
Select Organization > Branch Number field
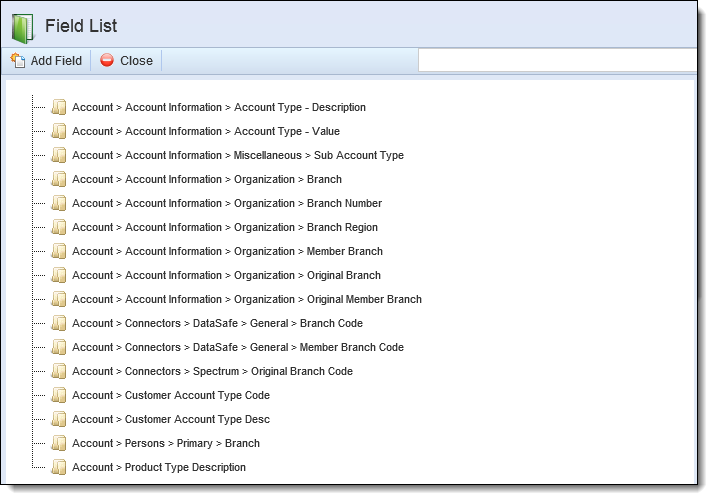227,203
